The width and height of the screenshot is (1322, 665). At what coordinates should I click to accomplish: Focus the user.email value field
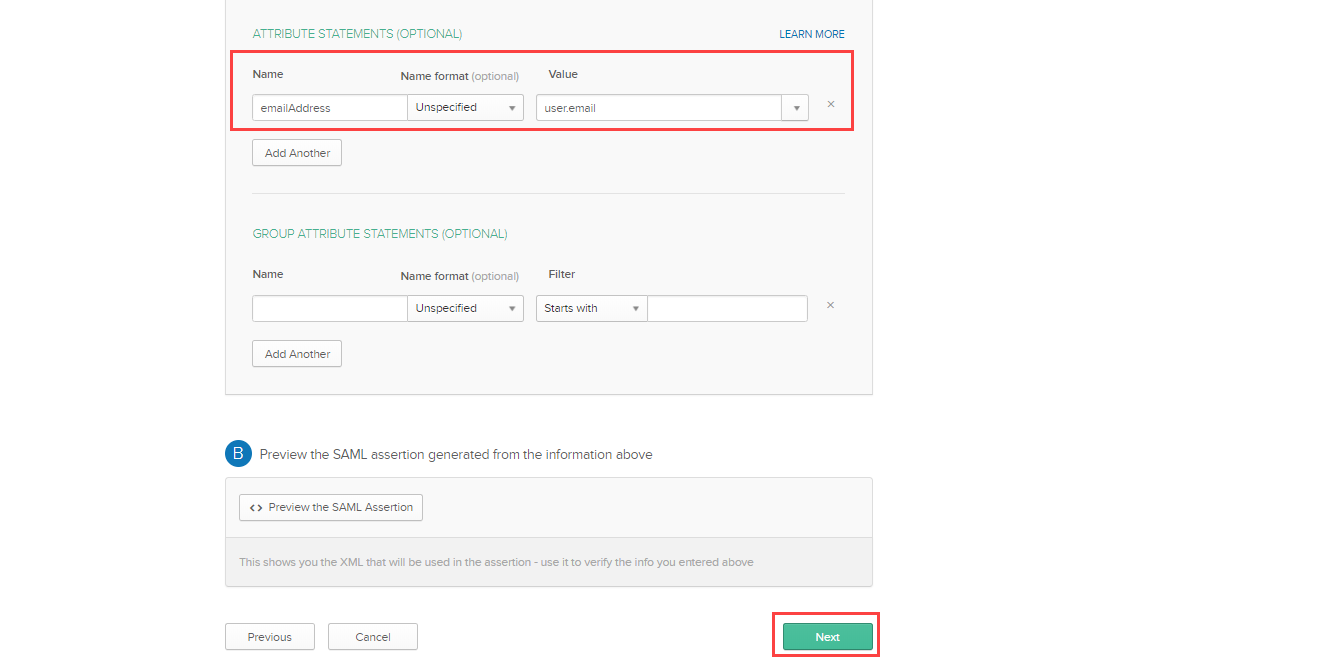pos(658,108)
